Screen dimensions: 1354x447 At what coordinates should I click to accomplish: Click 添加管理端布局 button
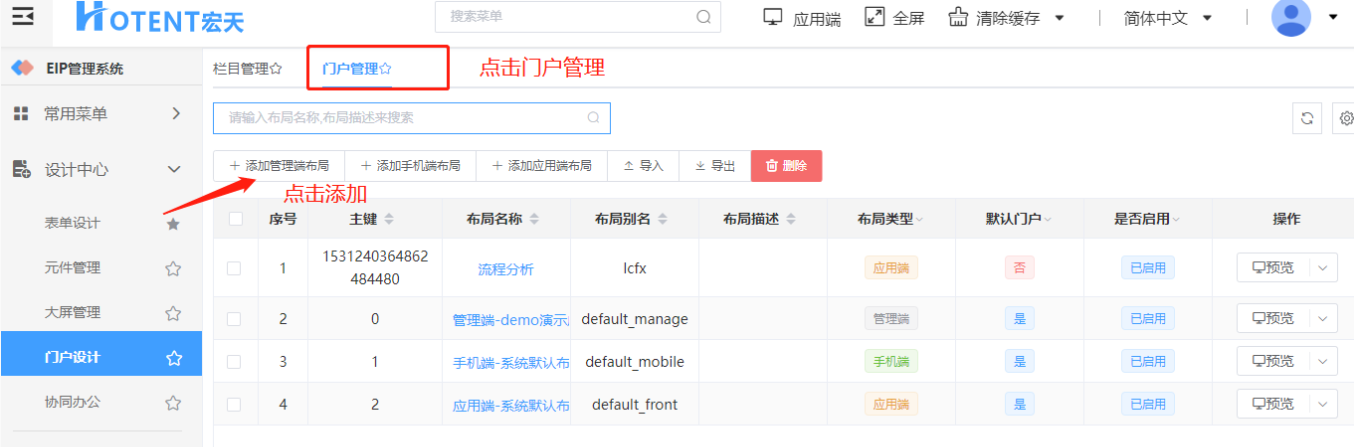[279, 166]
